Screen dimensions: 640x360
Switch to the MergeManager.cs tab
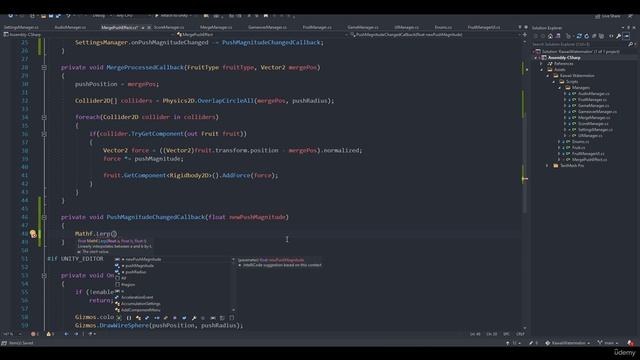(216, 27)
